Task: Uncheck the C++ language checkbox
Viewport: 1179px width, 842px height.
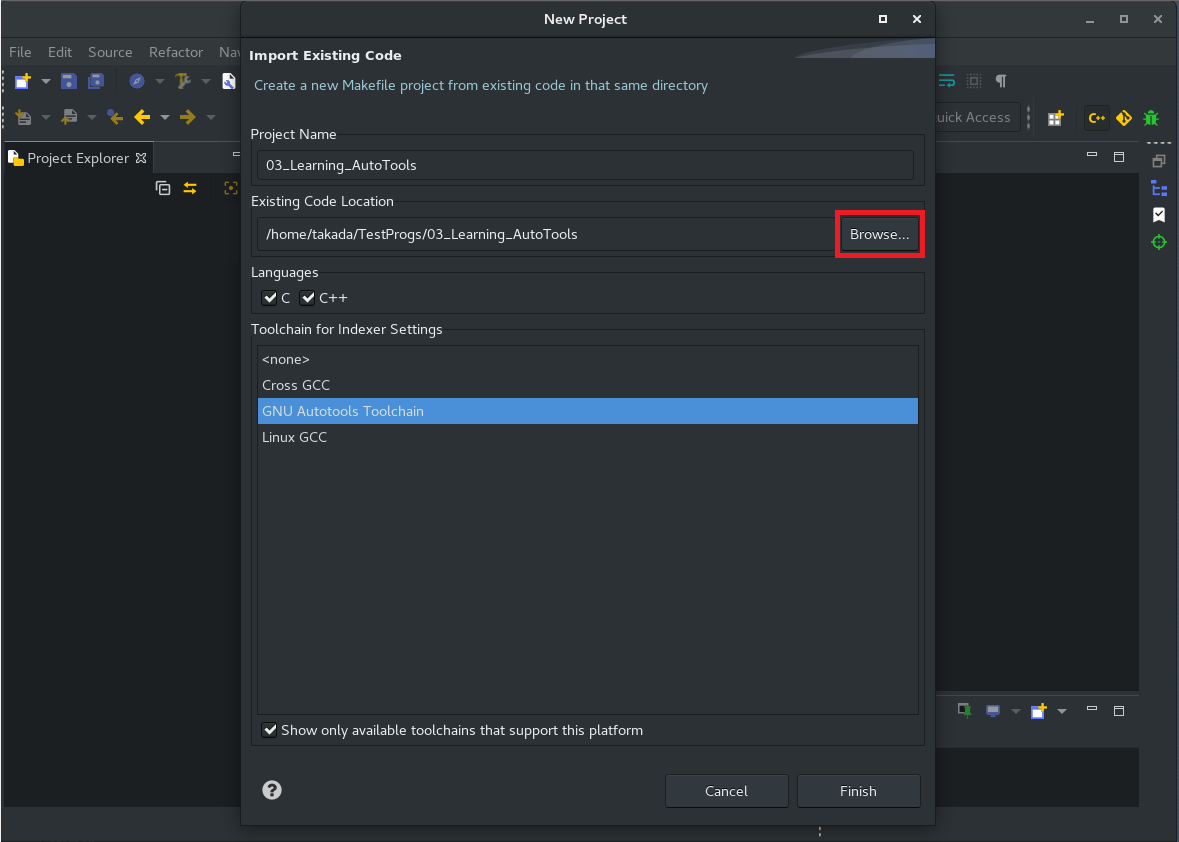Action: pyautogui.click(x=307, y=297)
